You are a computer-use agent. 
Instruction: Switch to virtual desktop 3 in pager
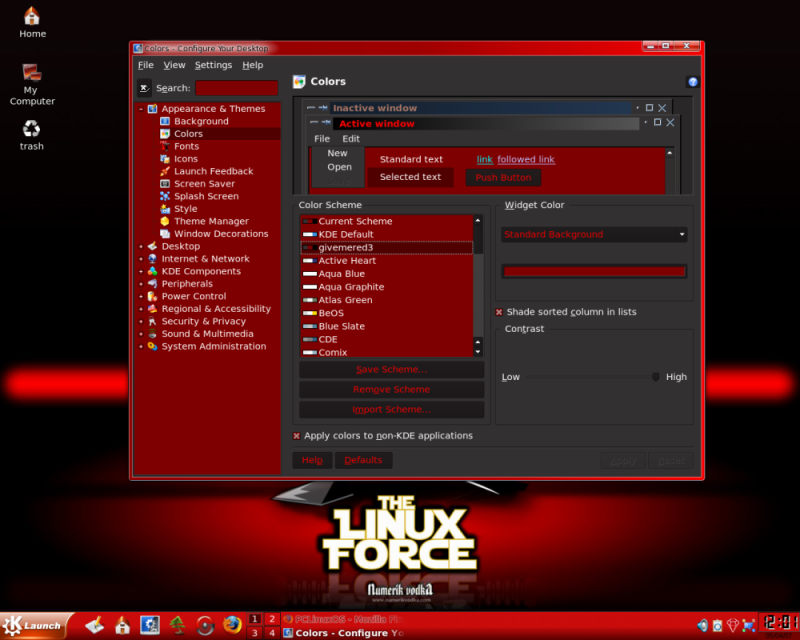point(254,633)
